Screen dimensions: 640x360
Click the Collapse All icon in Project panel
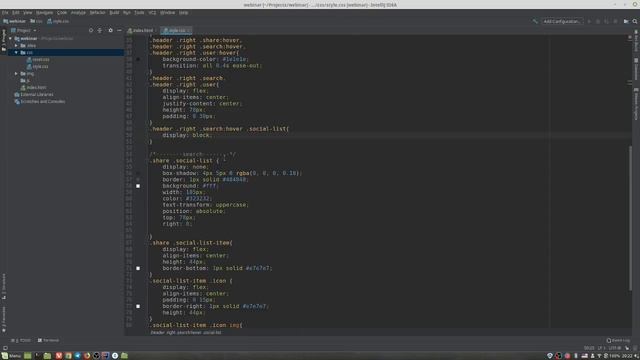[100, 30]
